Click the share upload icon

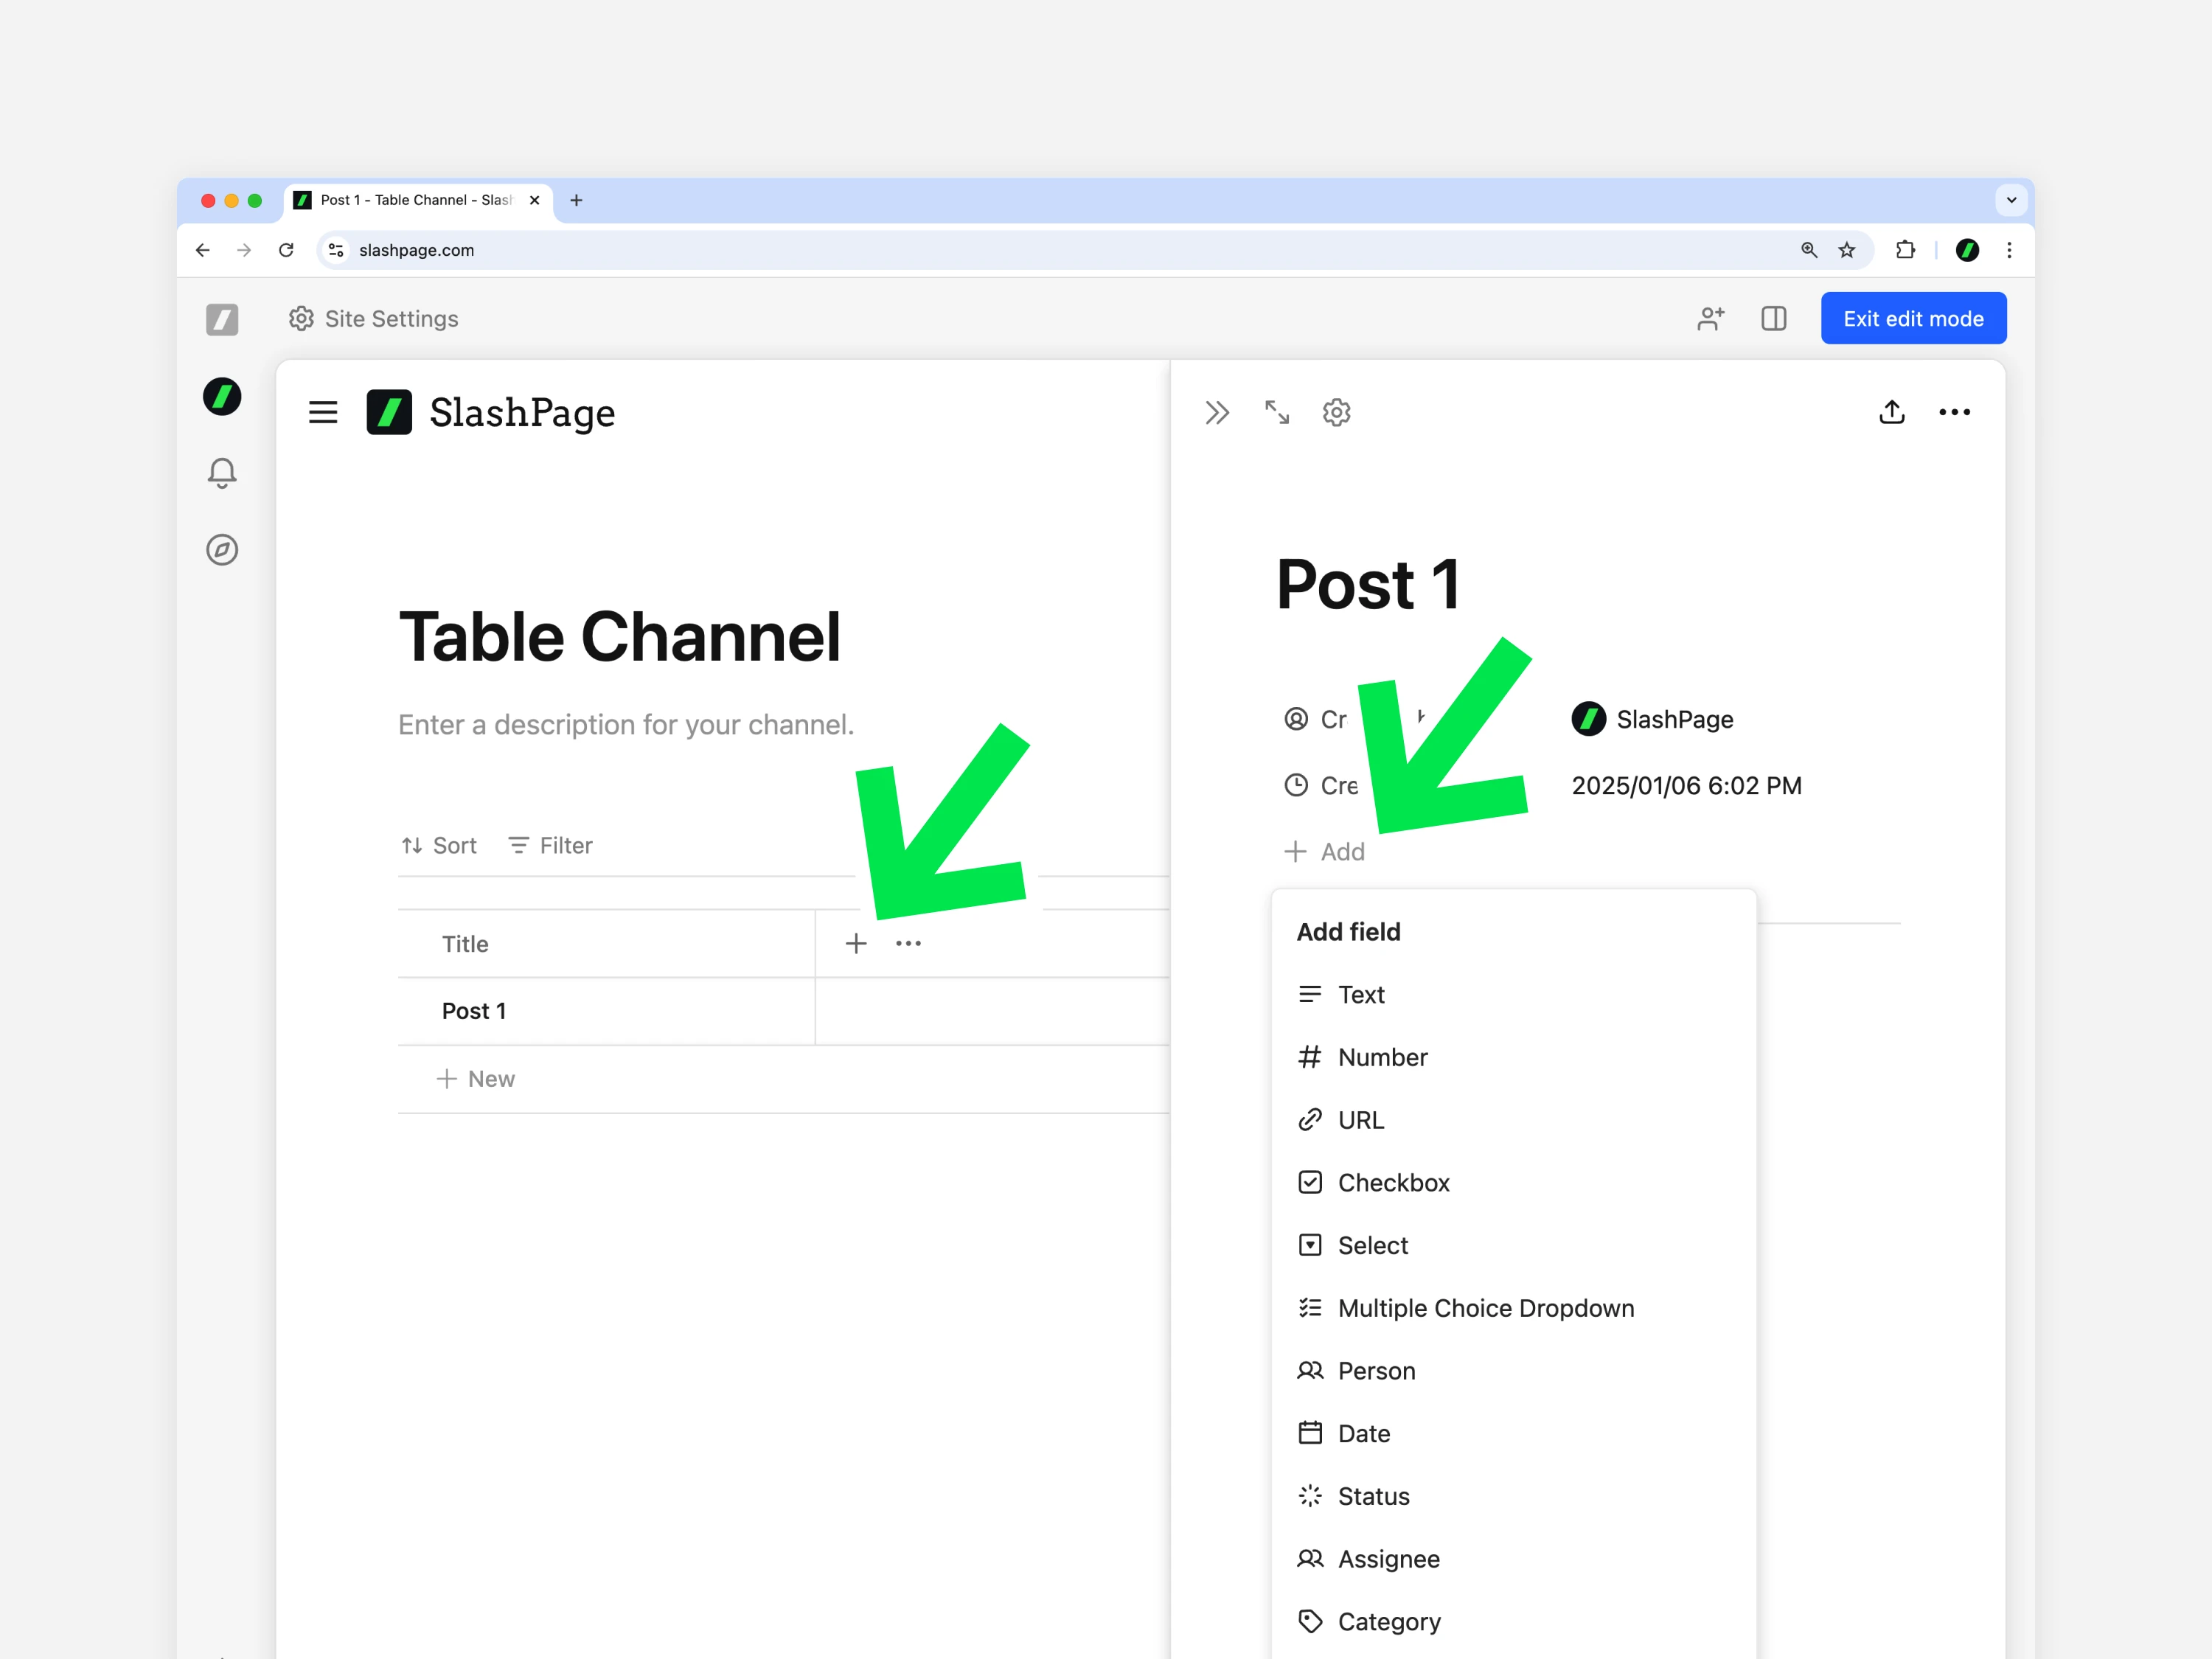[x=1892, y=412]
